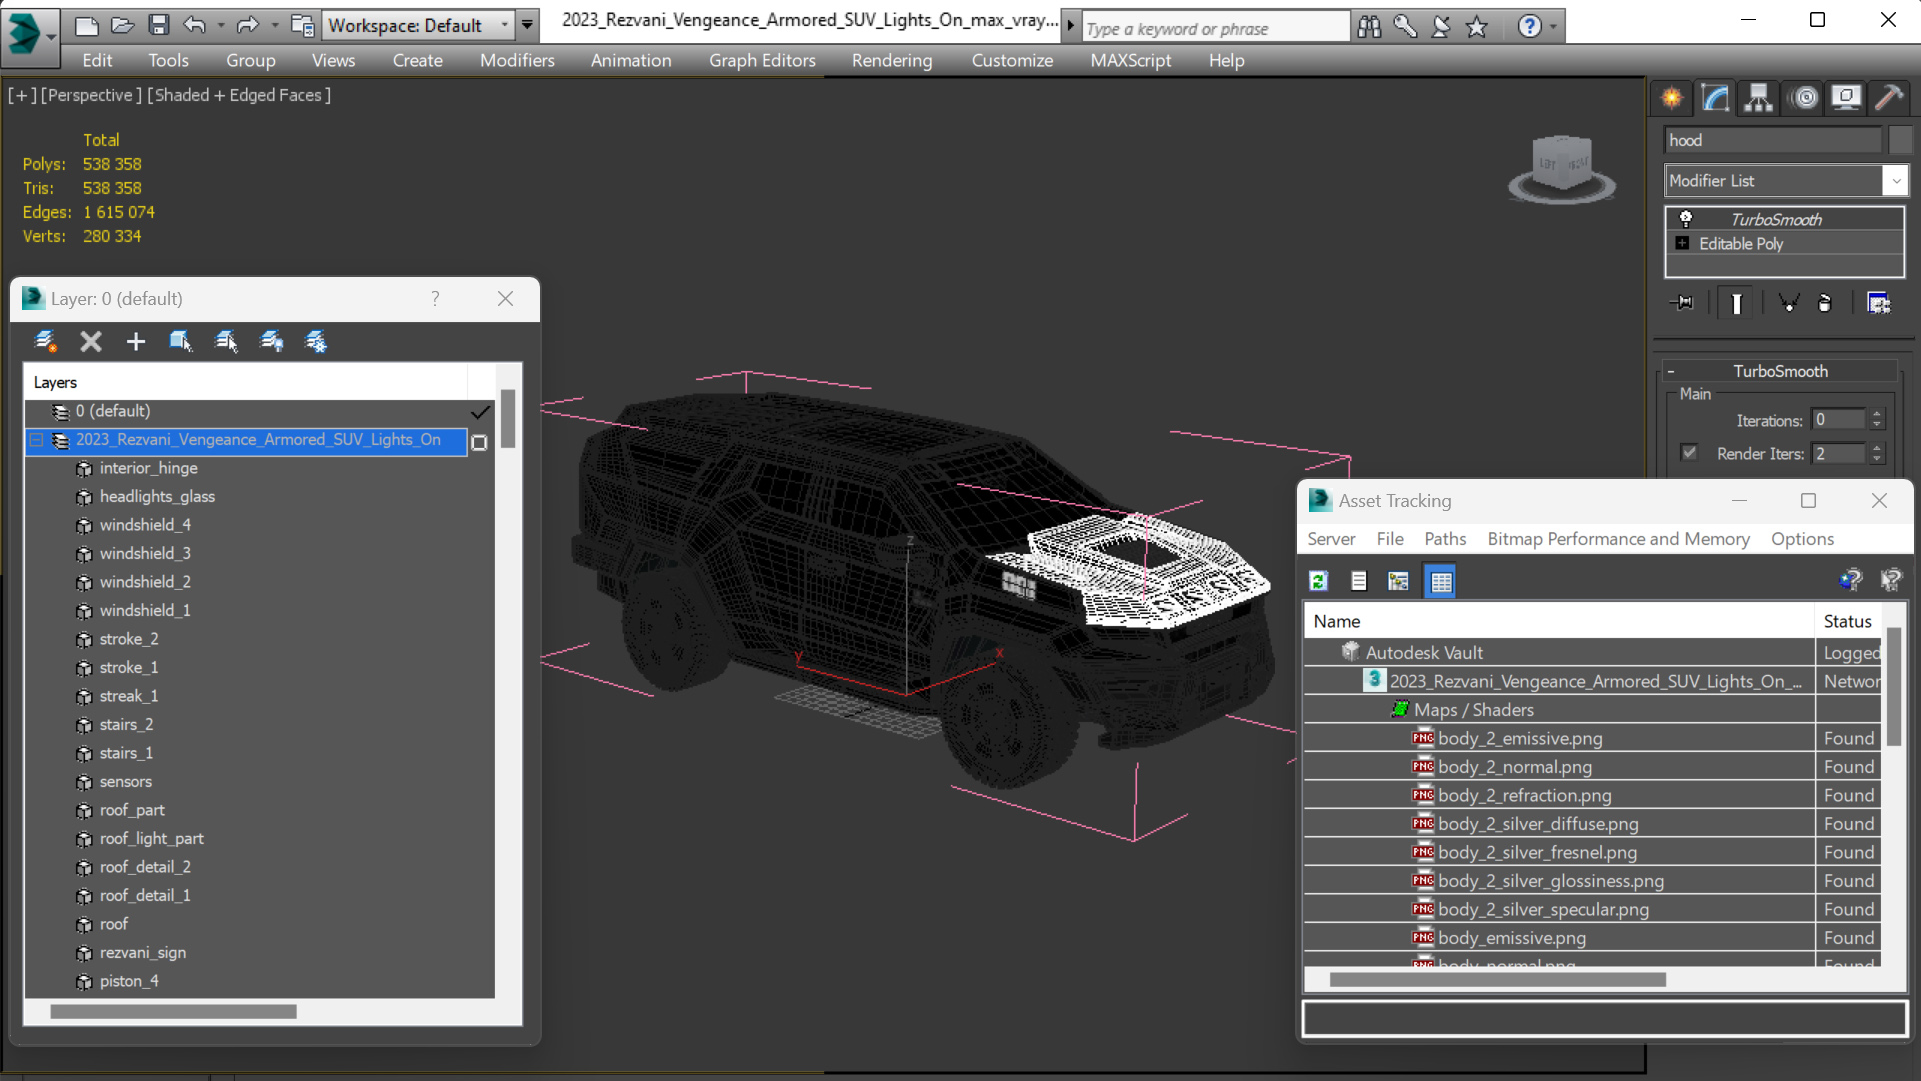Click the plus Add to layer icon

tap(136, 342)
